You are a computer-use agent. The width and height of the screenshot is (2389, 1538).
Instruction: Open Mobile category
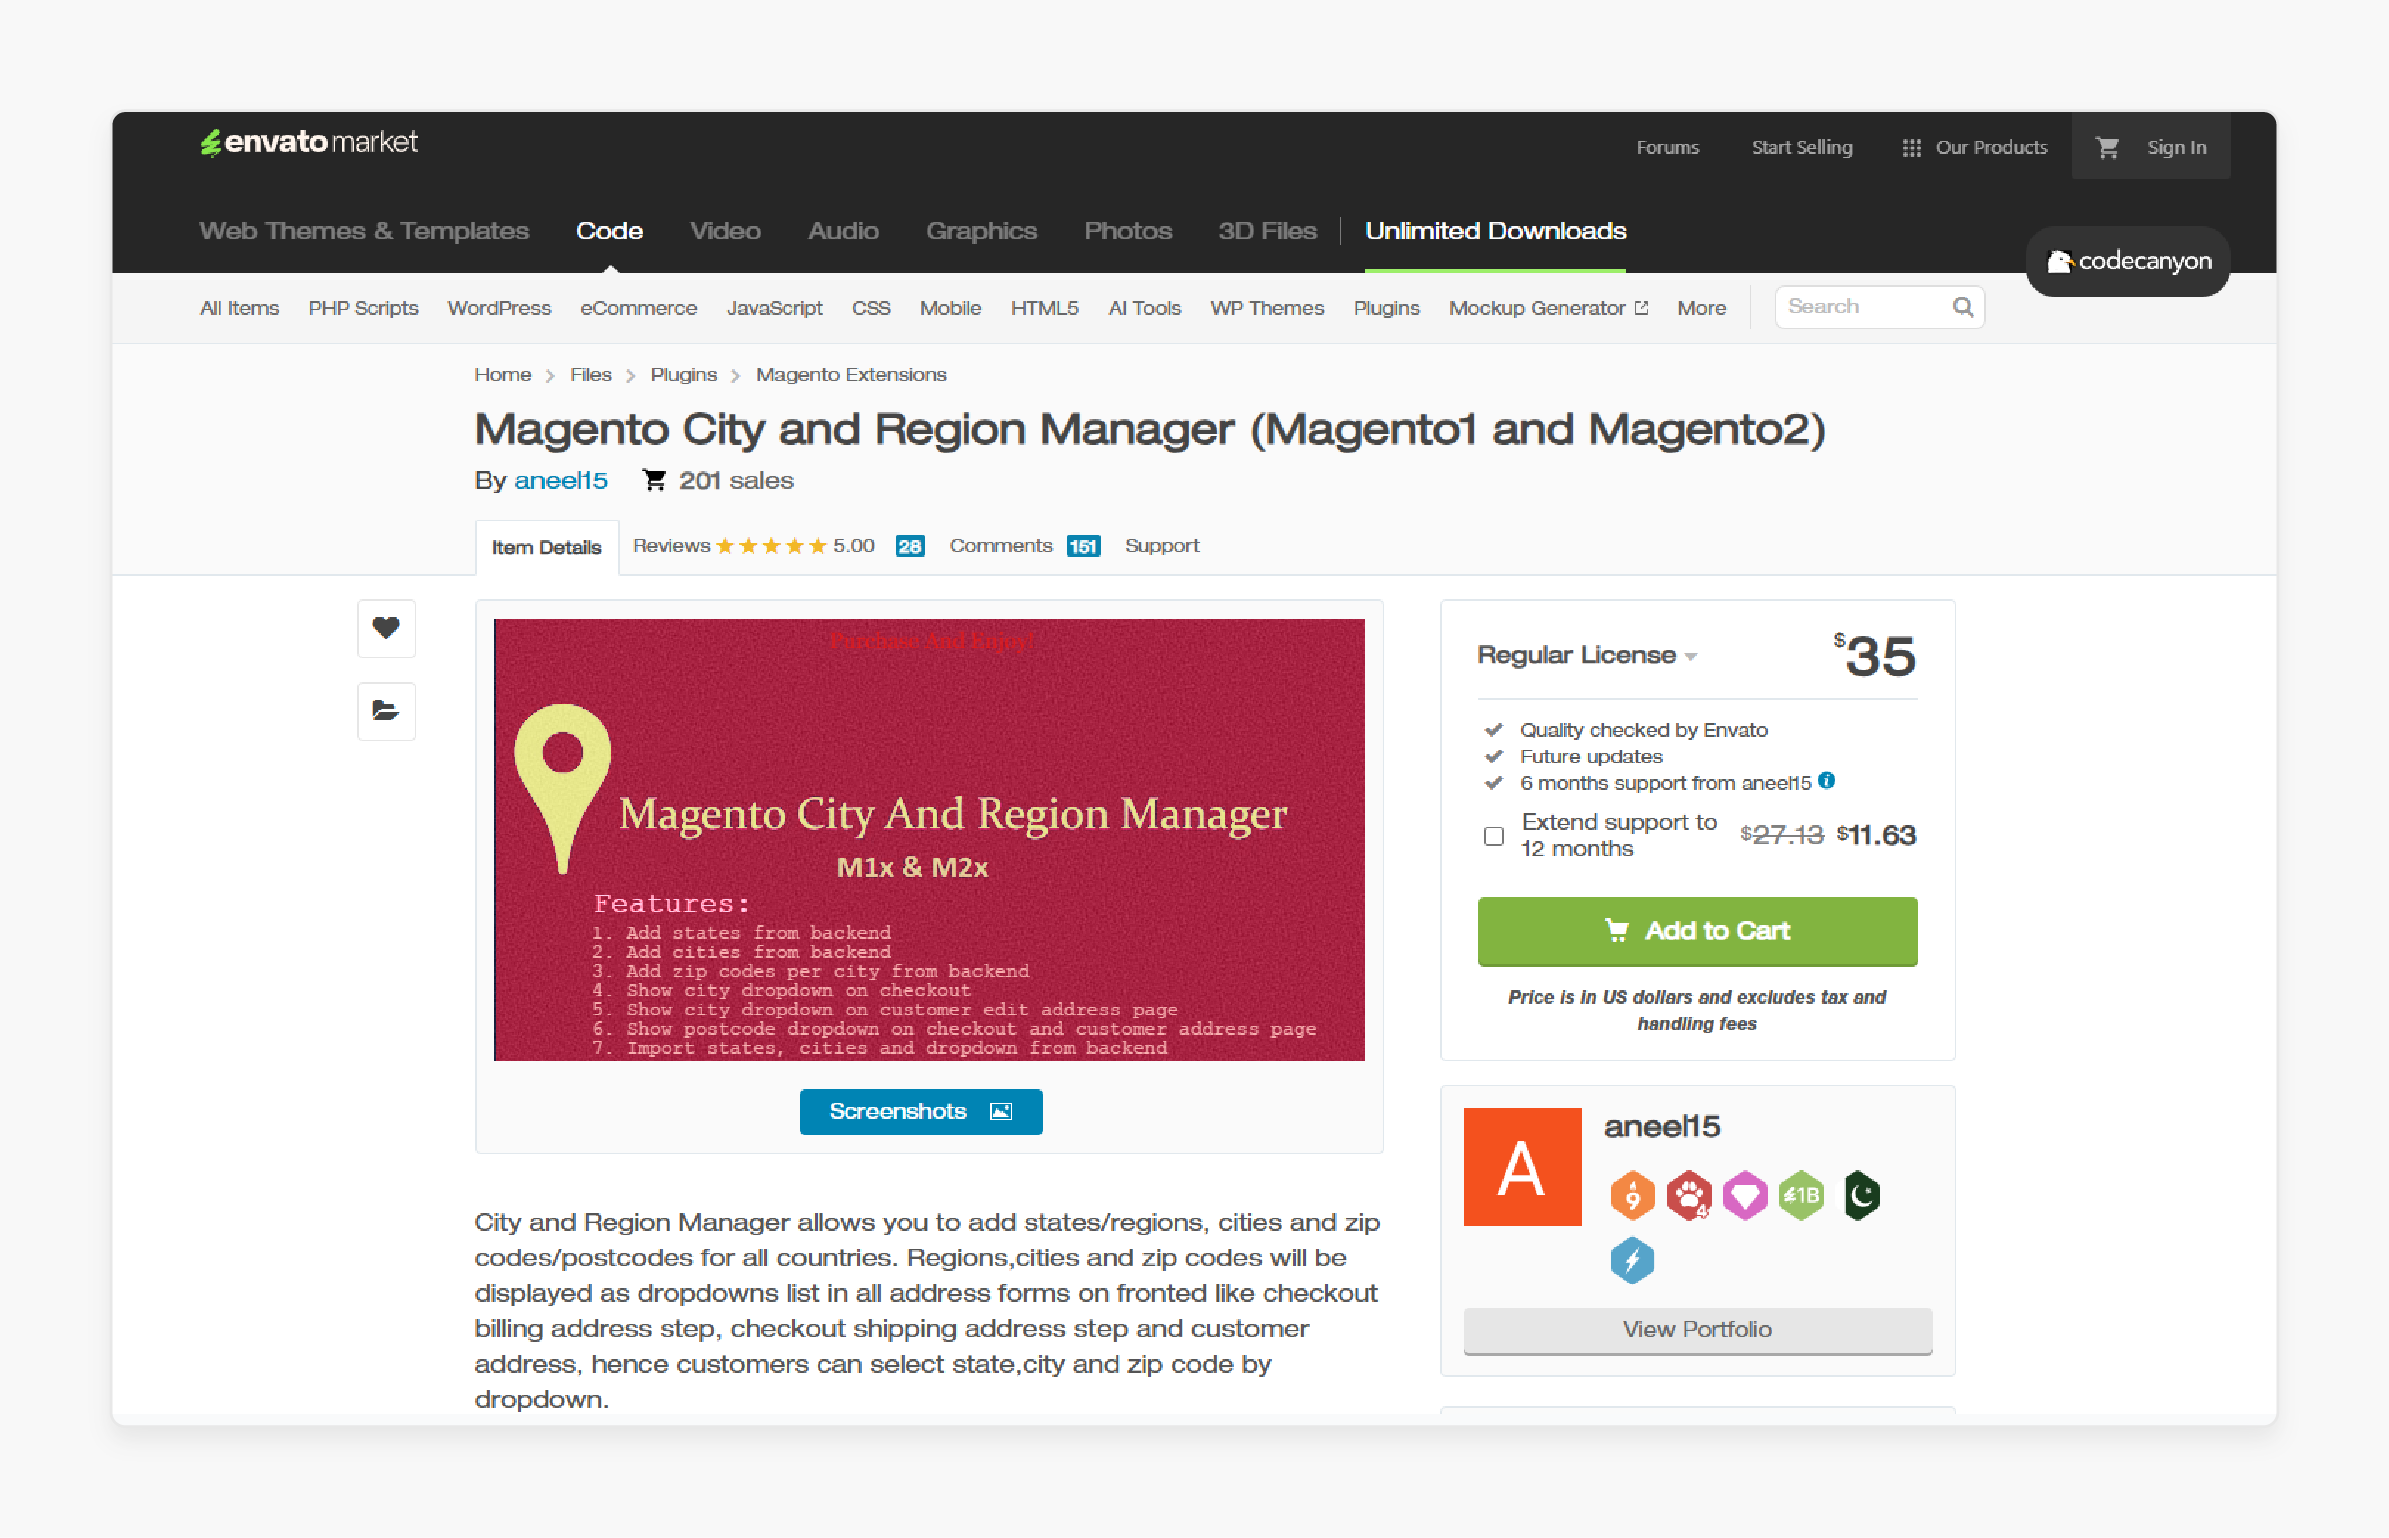[950, 308]
